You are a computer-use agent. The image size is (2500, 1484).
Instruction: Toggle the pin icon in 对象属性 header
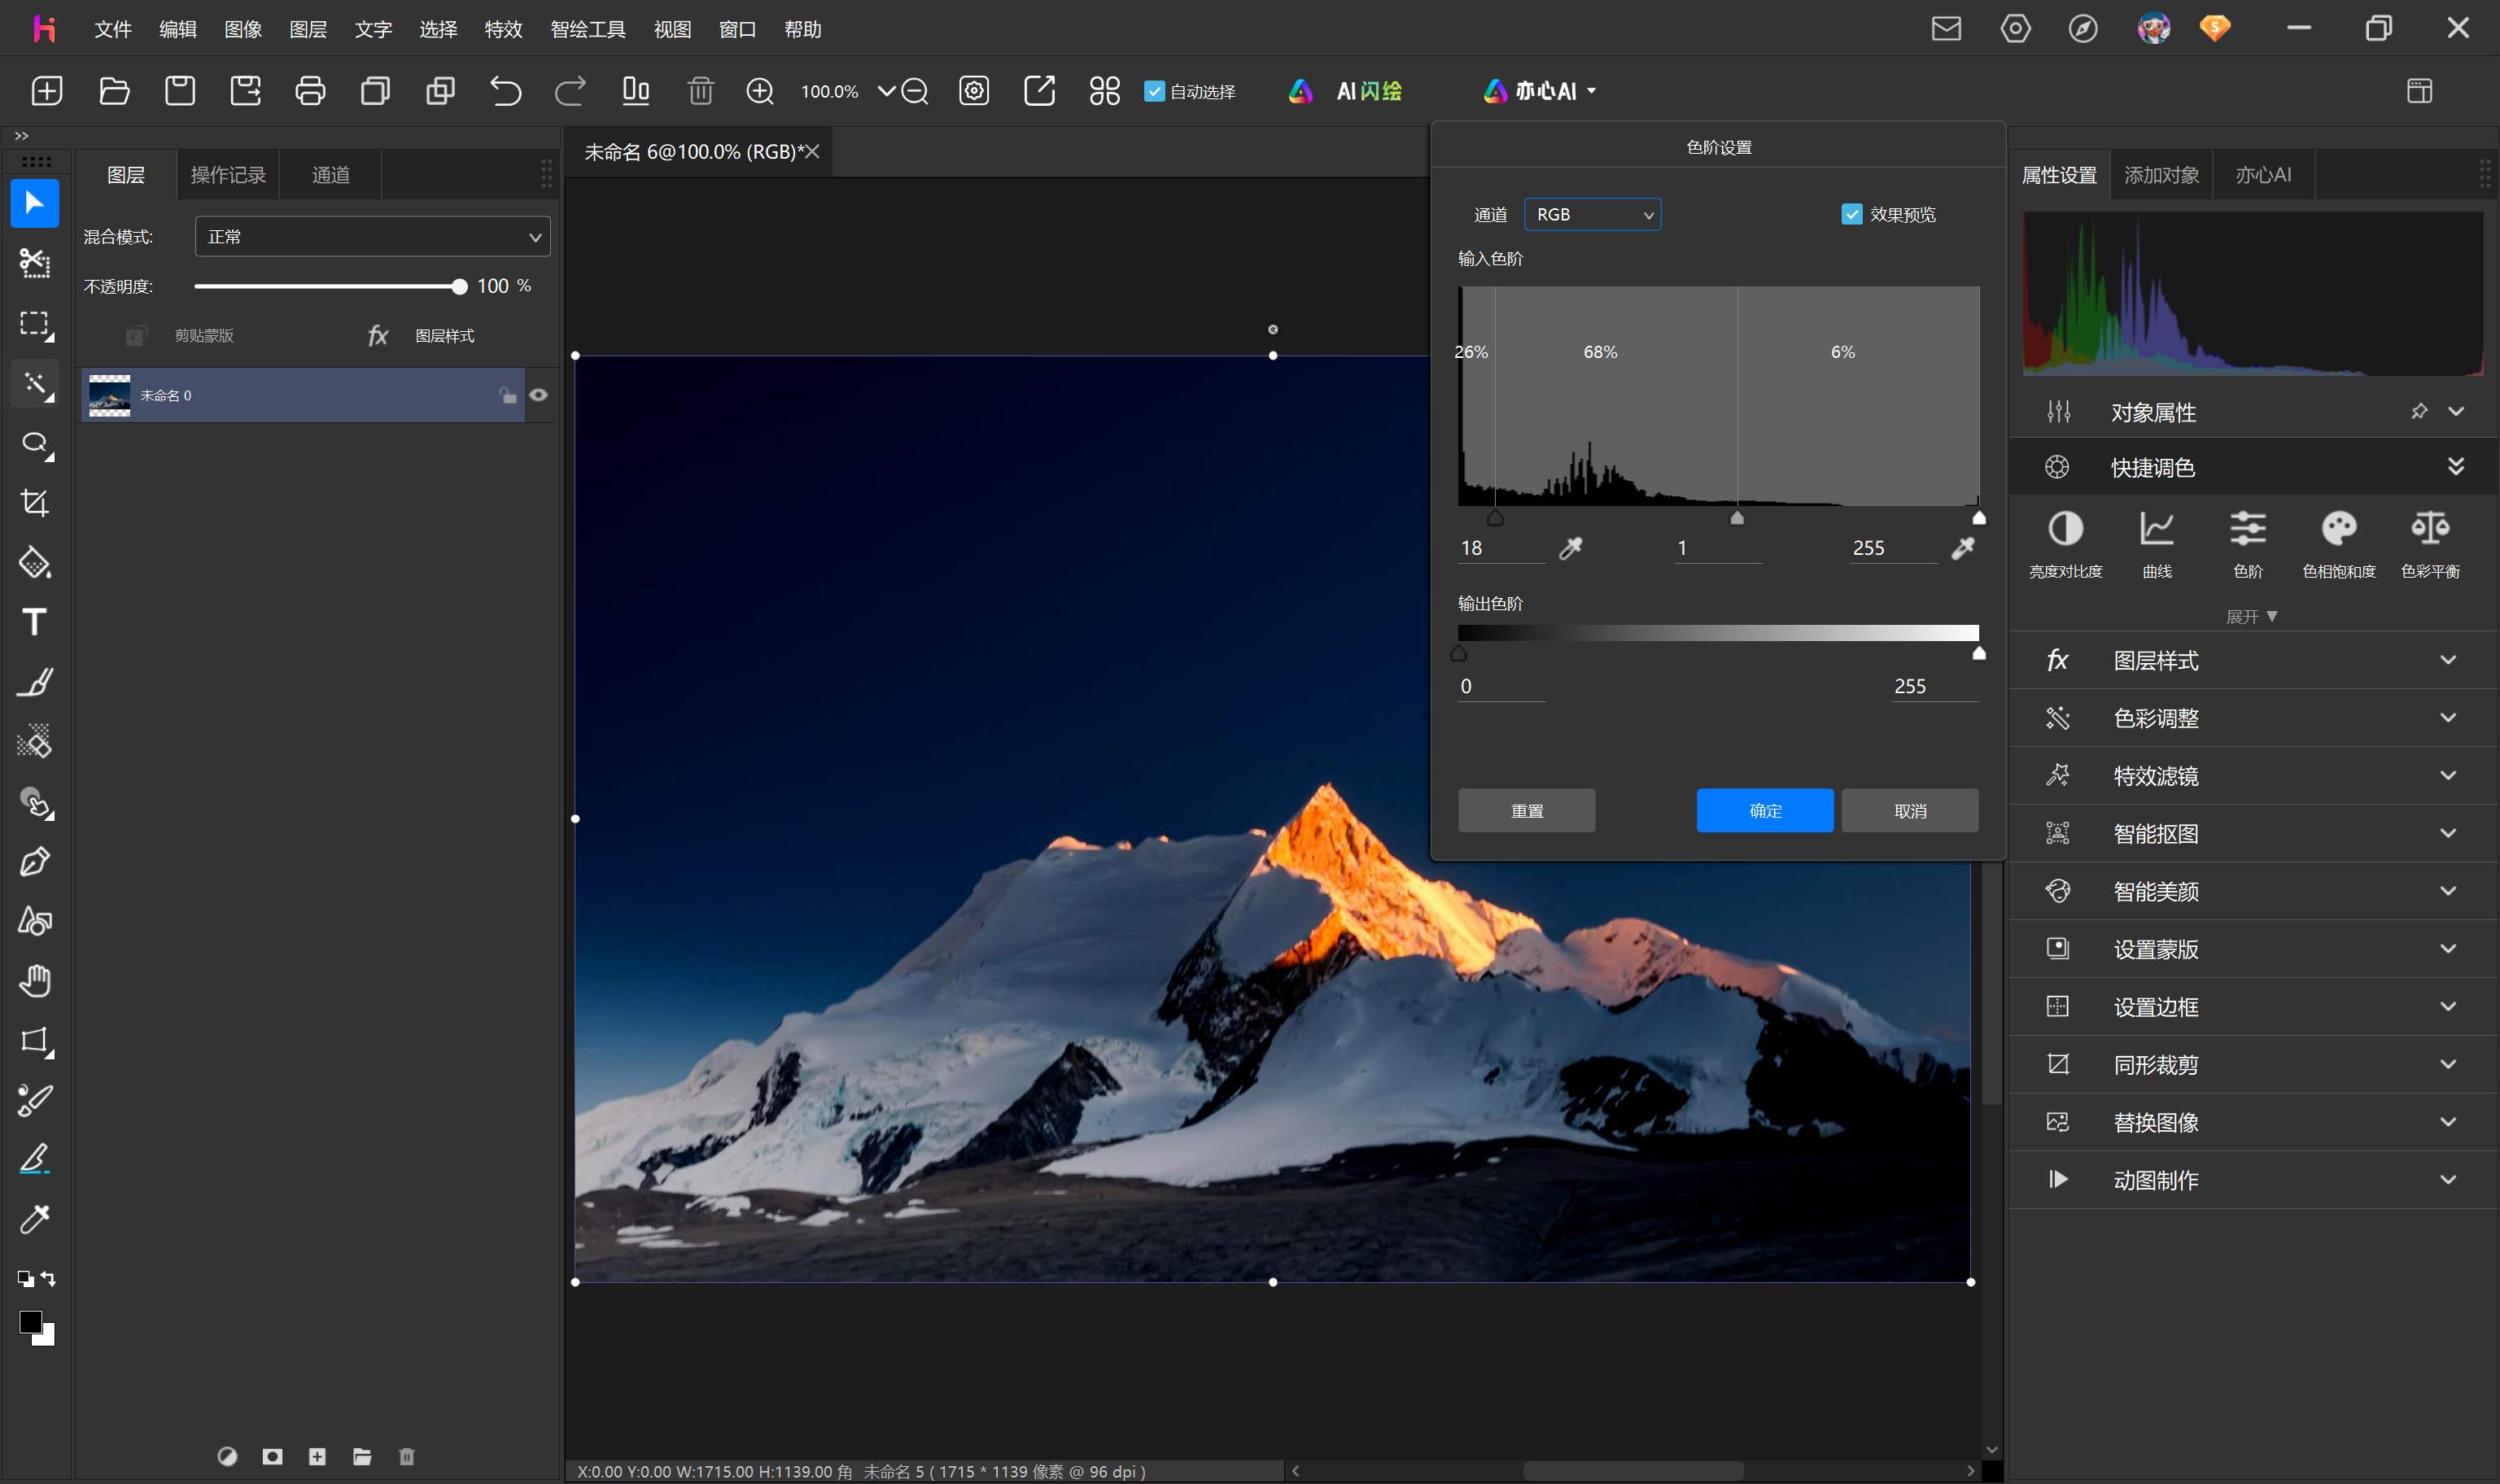coord(2419,411)
